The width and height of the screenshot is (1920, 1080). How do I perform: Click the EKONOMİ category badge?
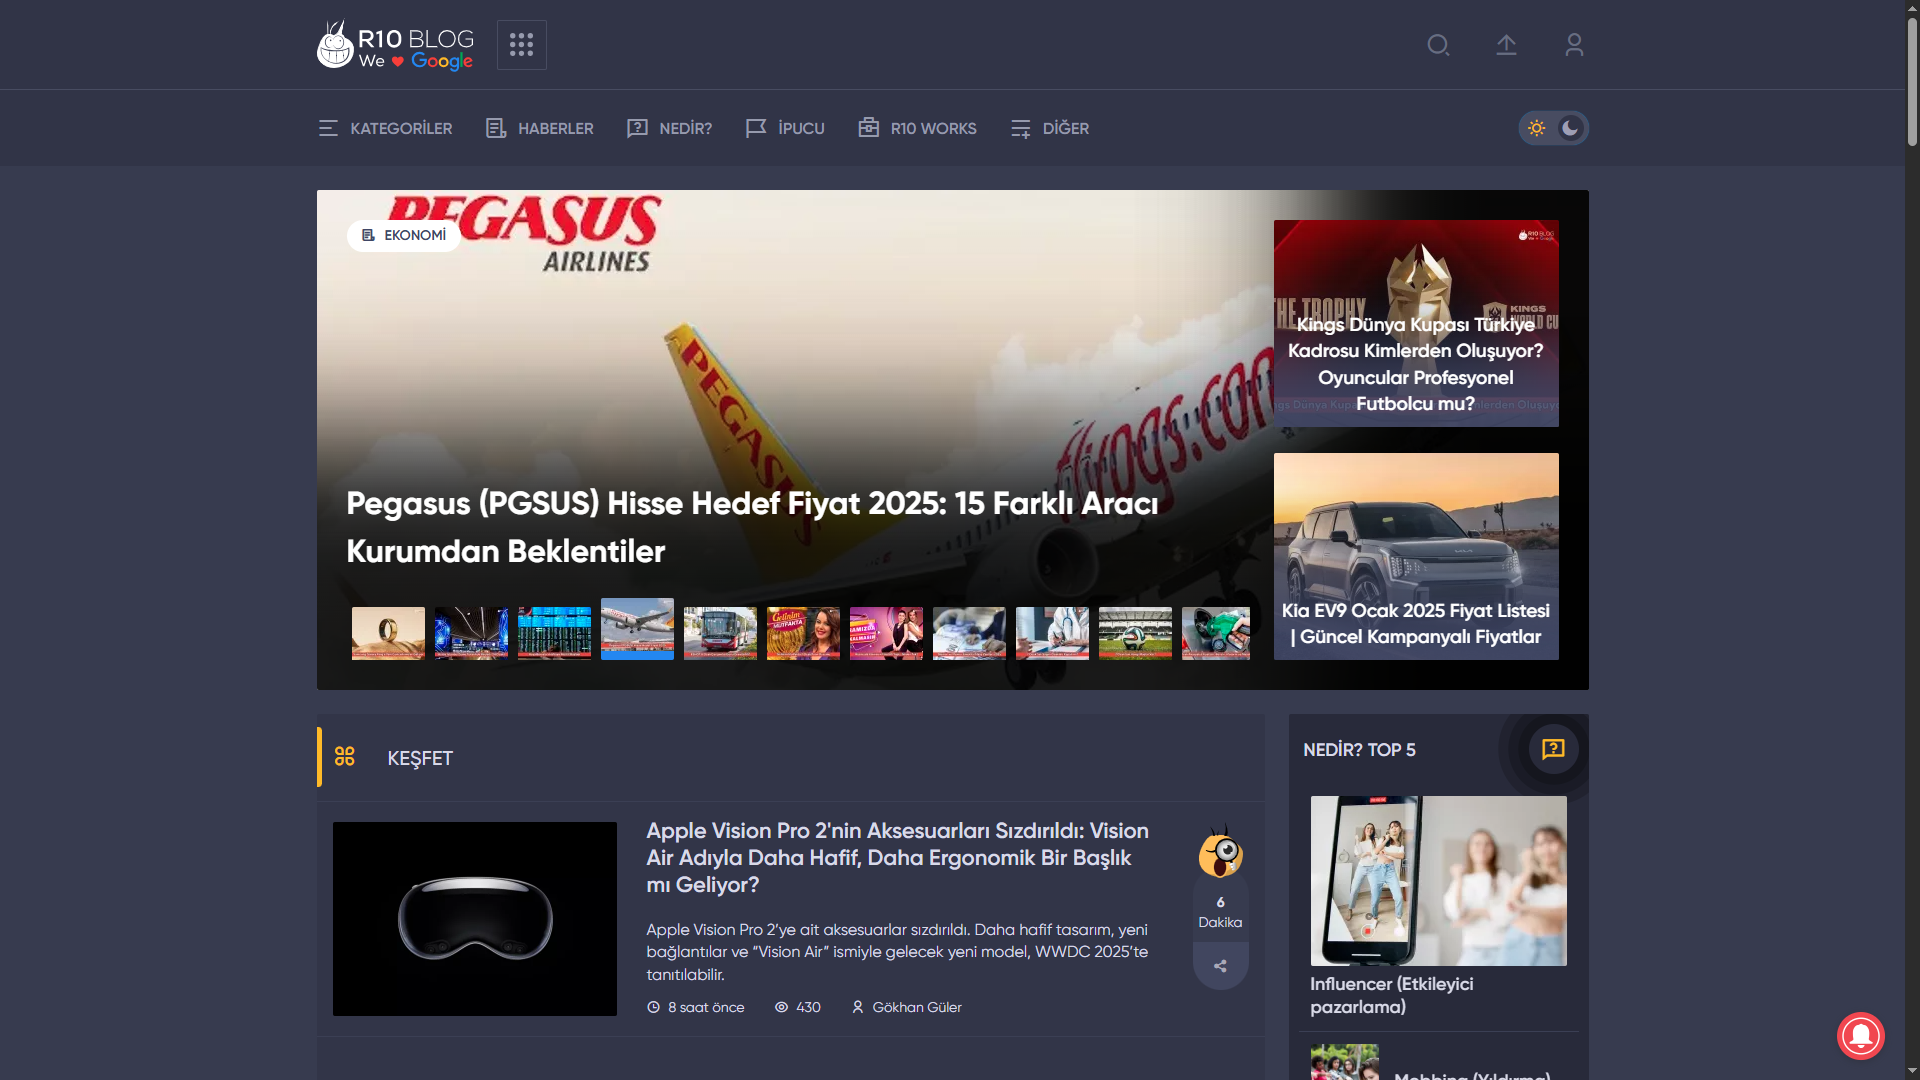point(404,235)
